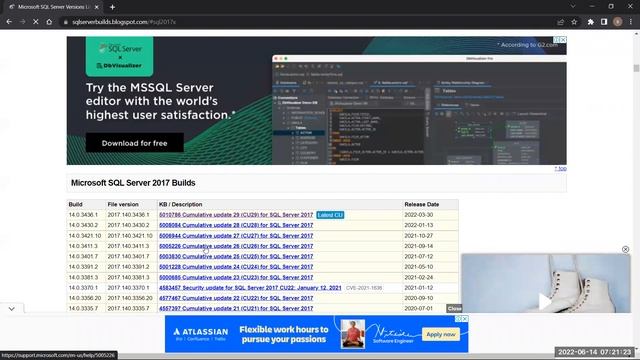The width and height of the screenshot is (640, 360).
Task: Open Security update CU22 January 12 link
Action: (250, 288)
